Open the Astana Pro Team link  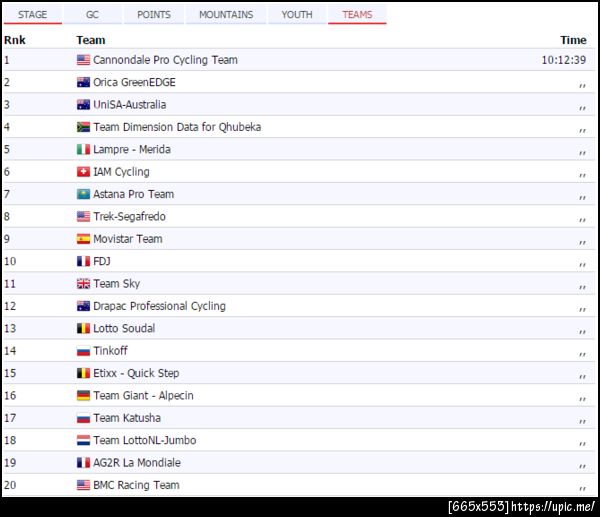(x=134, y=194)
